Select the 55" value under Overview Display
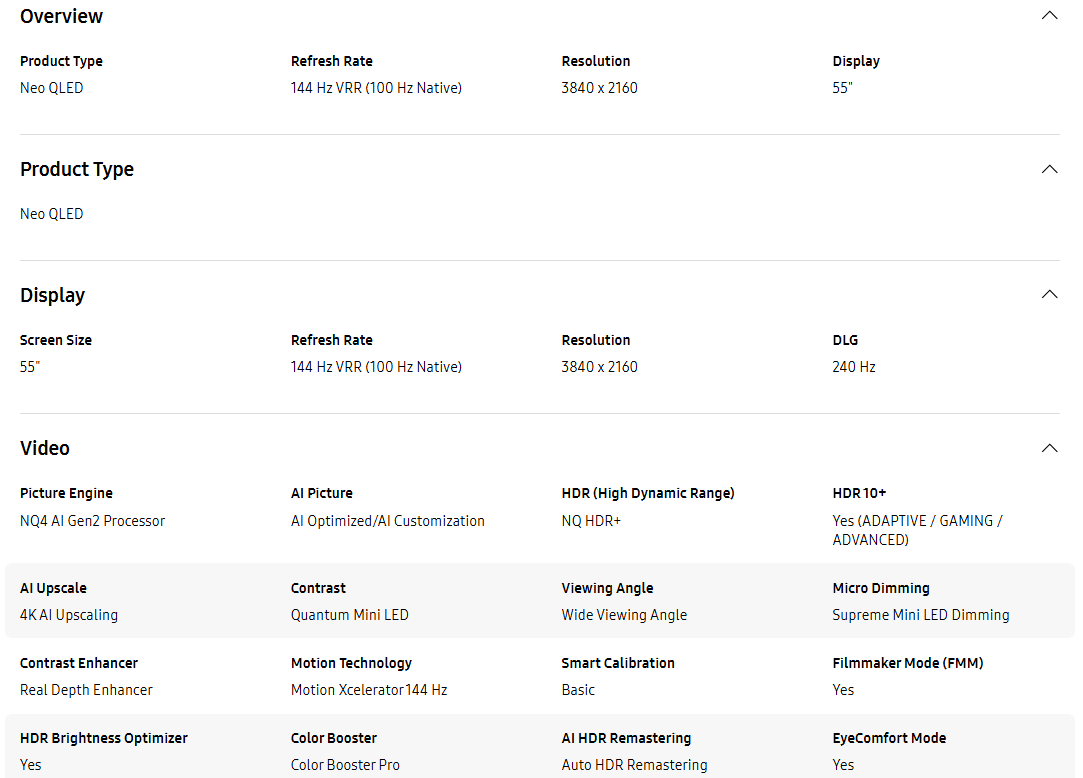The height and width of the screenshot is (778, 1083). tap(843, 88)
